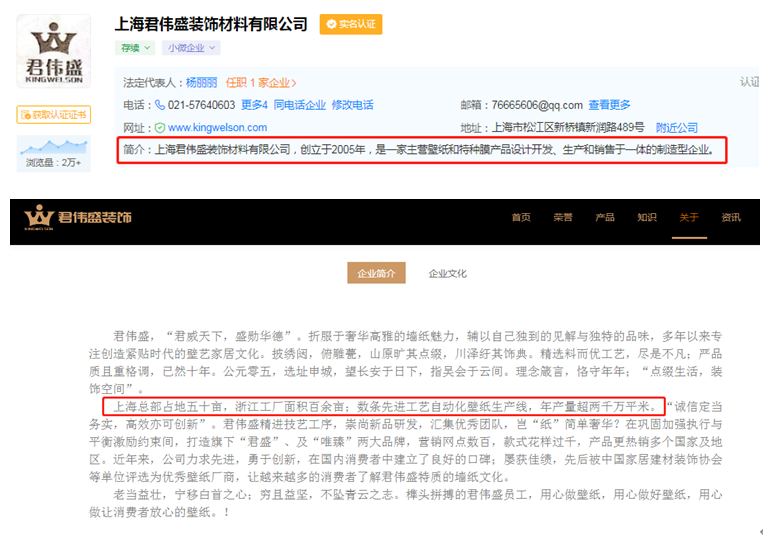Select the 关于 nav item
The height and width of the screenshot is (539, 763).
tap(689, 217)
